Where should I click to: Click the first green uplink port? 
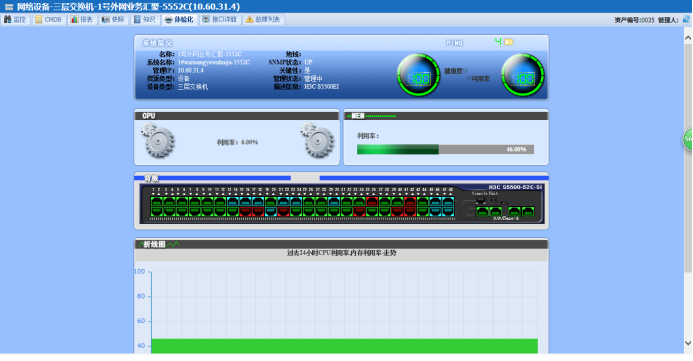coord(483,211)
